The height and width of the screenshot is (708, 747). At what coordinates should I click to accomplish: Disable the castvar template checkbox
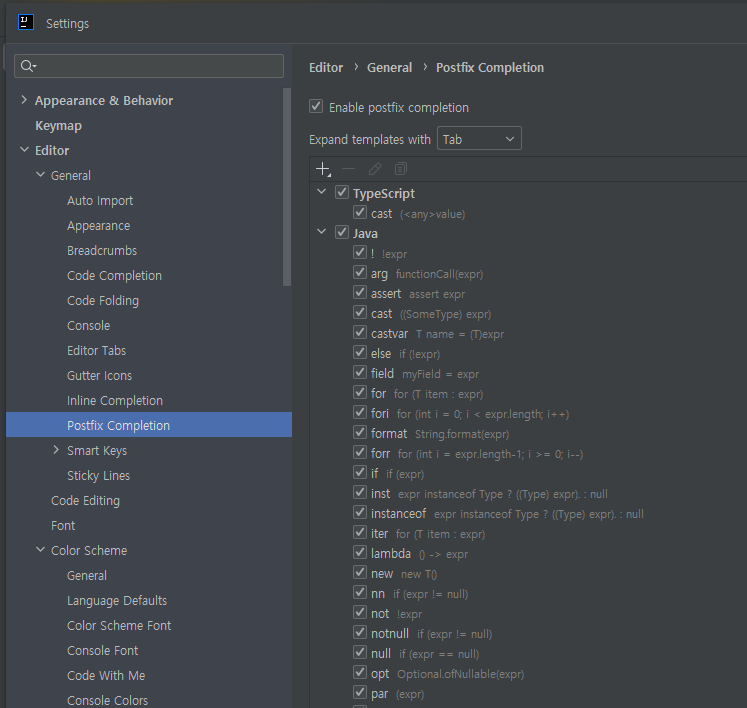pyautogui.click(x=360, y=333)
